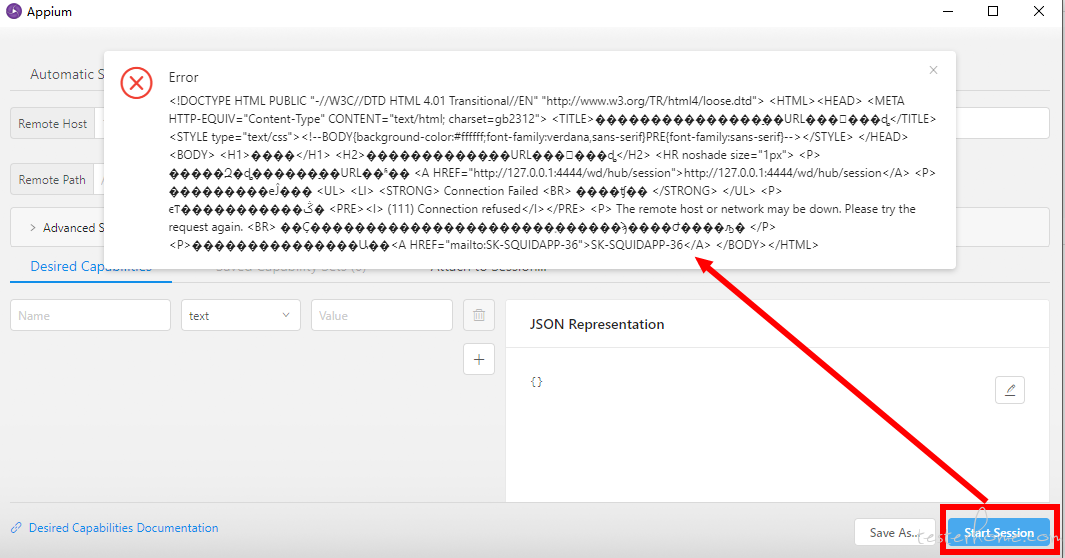Click the Save As button
Image resolution: width=1065 pixels, height=558 pixels.
(895, 533)
